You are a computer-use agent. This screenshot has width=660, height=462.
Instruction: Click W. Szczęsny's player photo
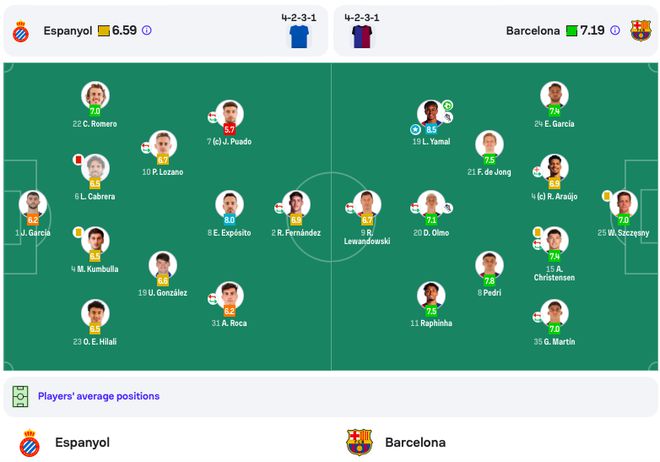point(624,203)
